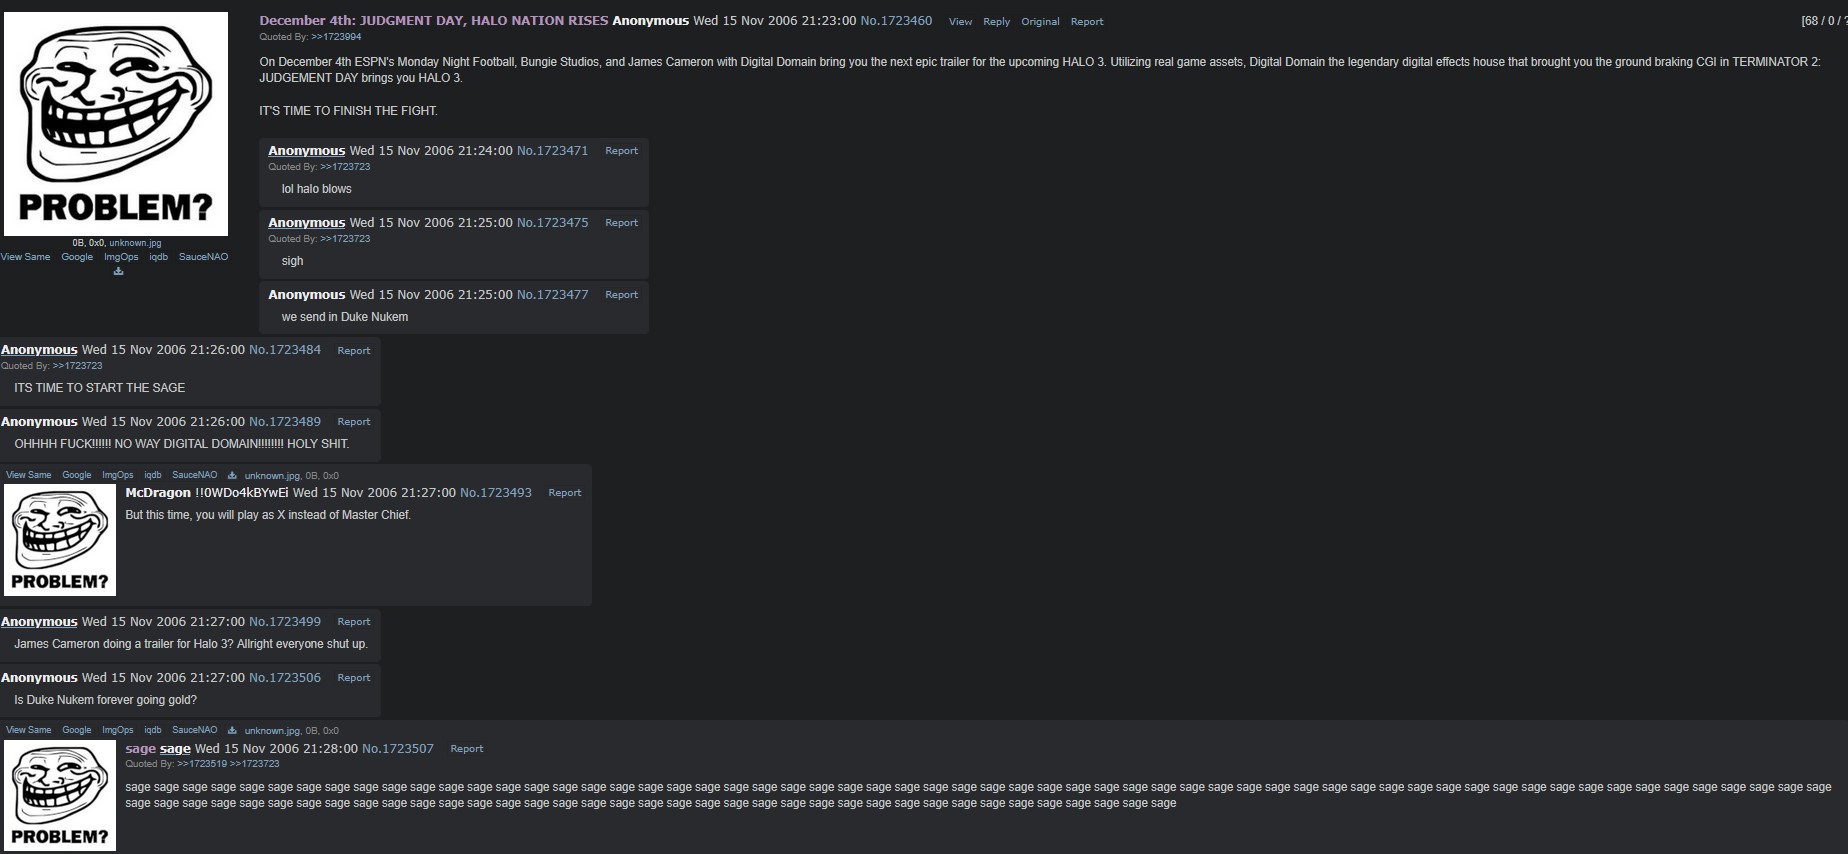This screenshot has height=854, width=1848.
Task: Open unknown.jpg link above McDragon's image
Action: (x=272, y=476)
